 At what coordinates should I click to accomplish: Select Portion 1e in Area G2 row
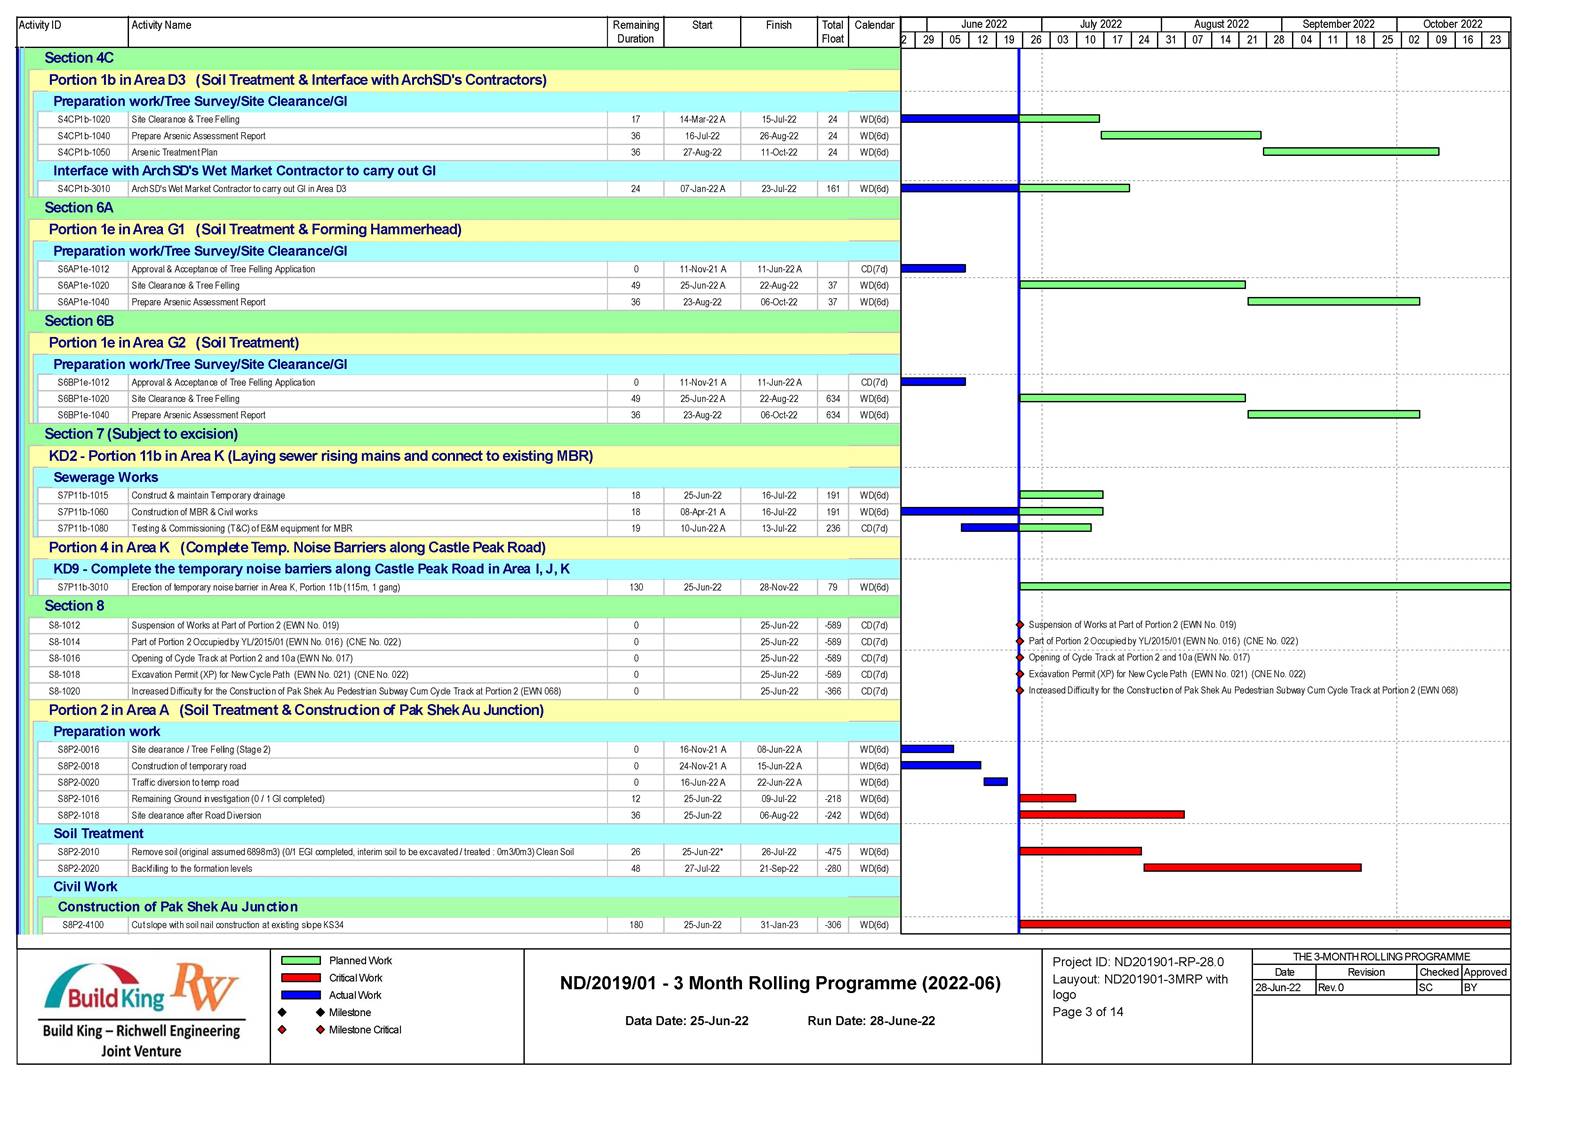pyautogui.click(x=464, y=343)
